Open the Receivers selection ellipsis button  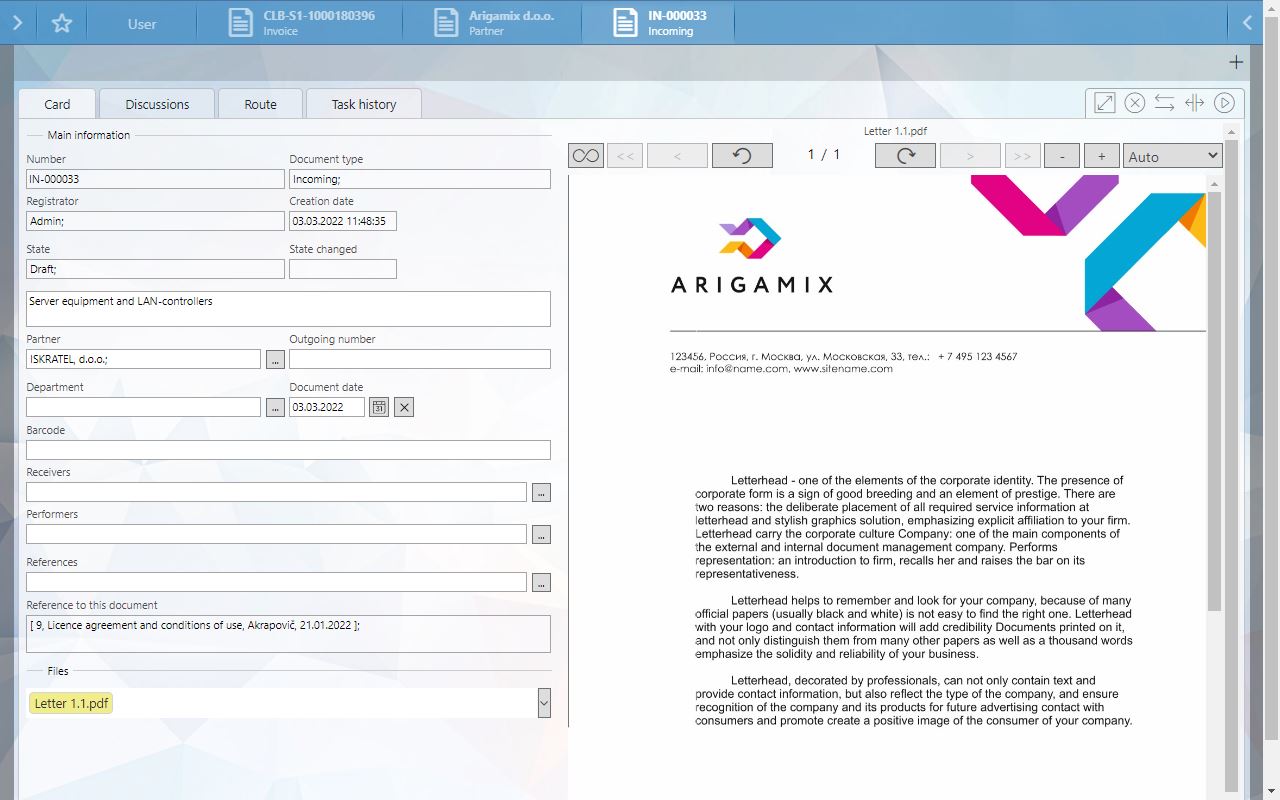(x=541, y=492)
